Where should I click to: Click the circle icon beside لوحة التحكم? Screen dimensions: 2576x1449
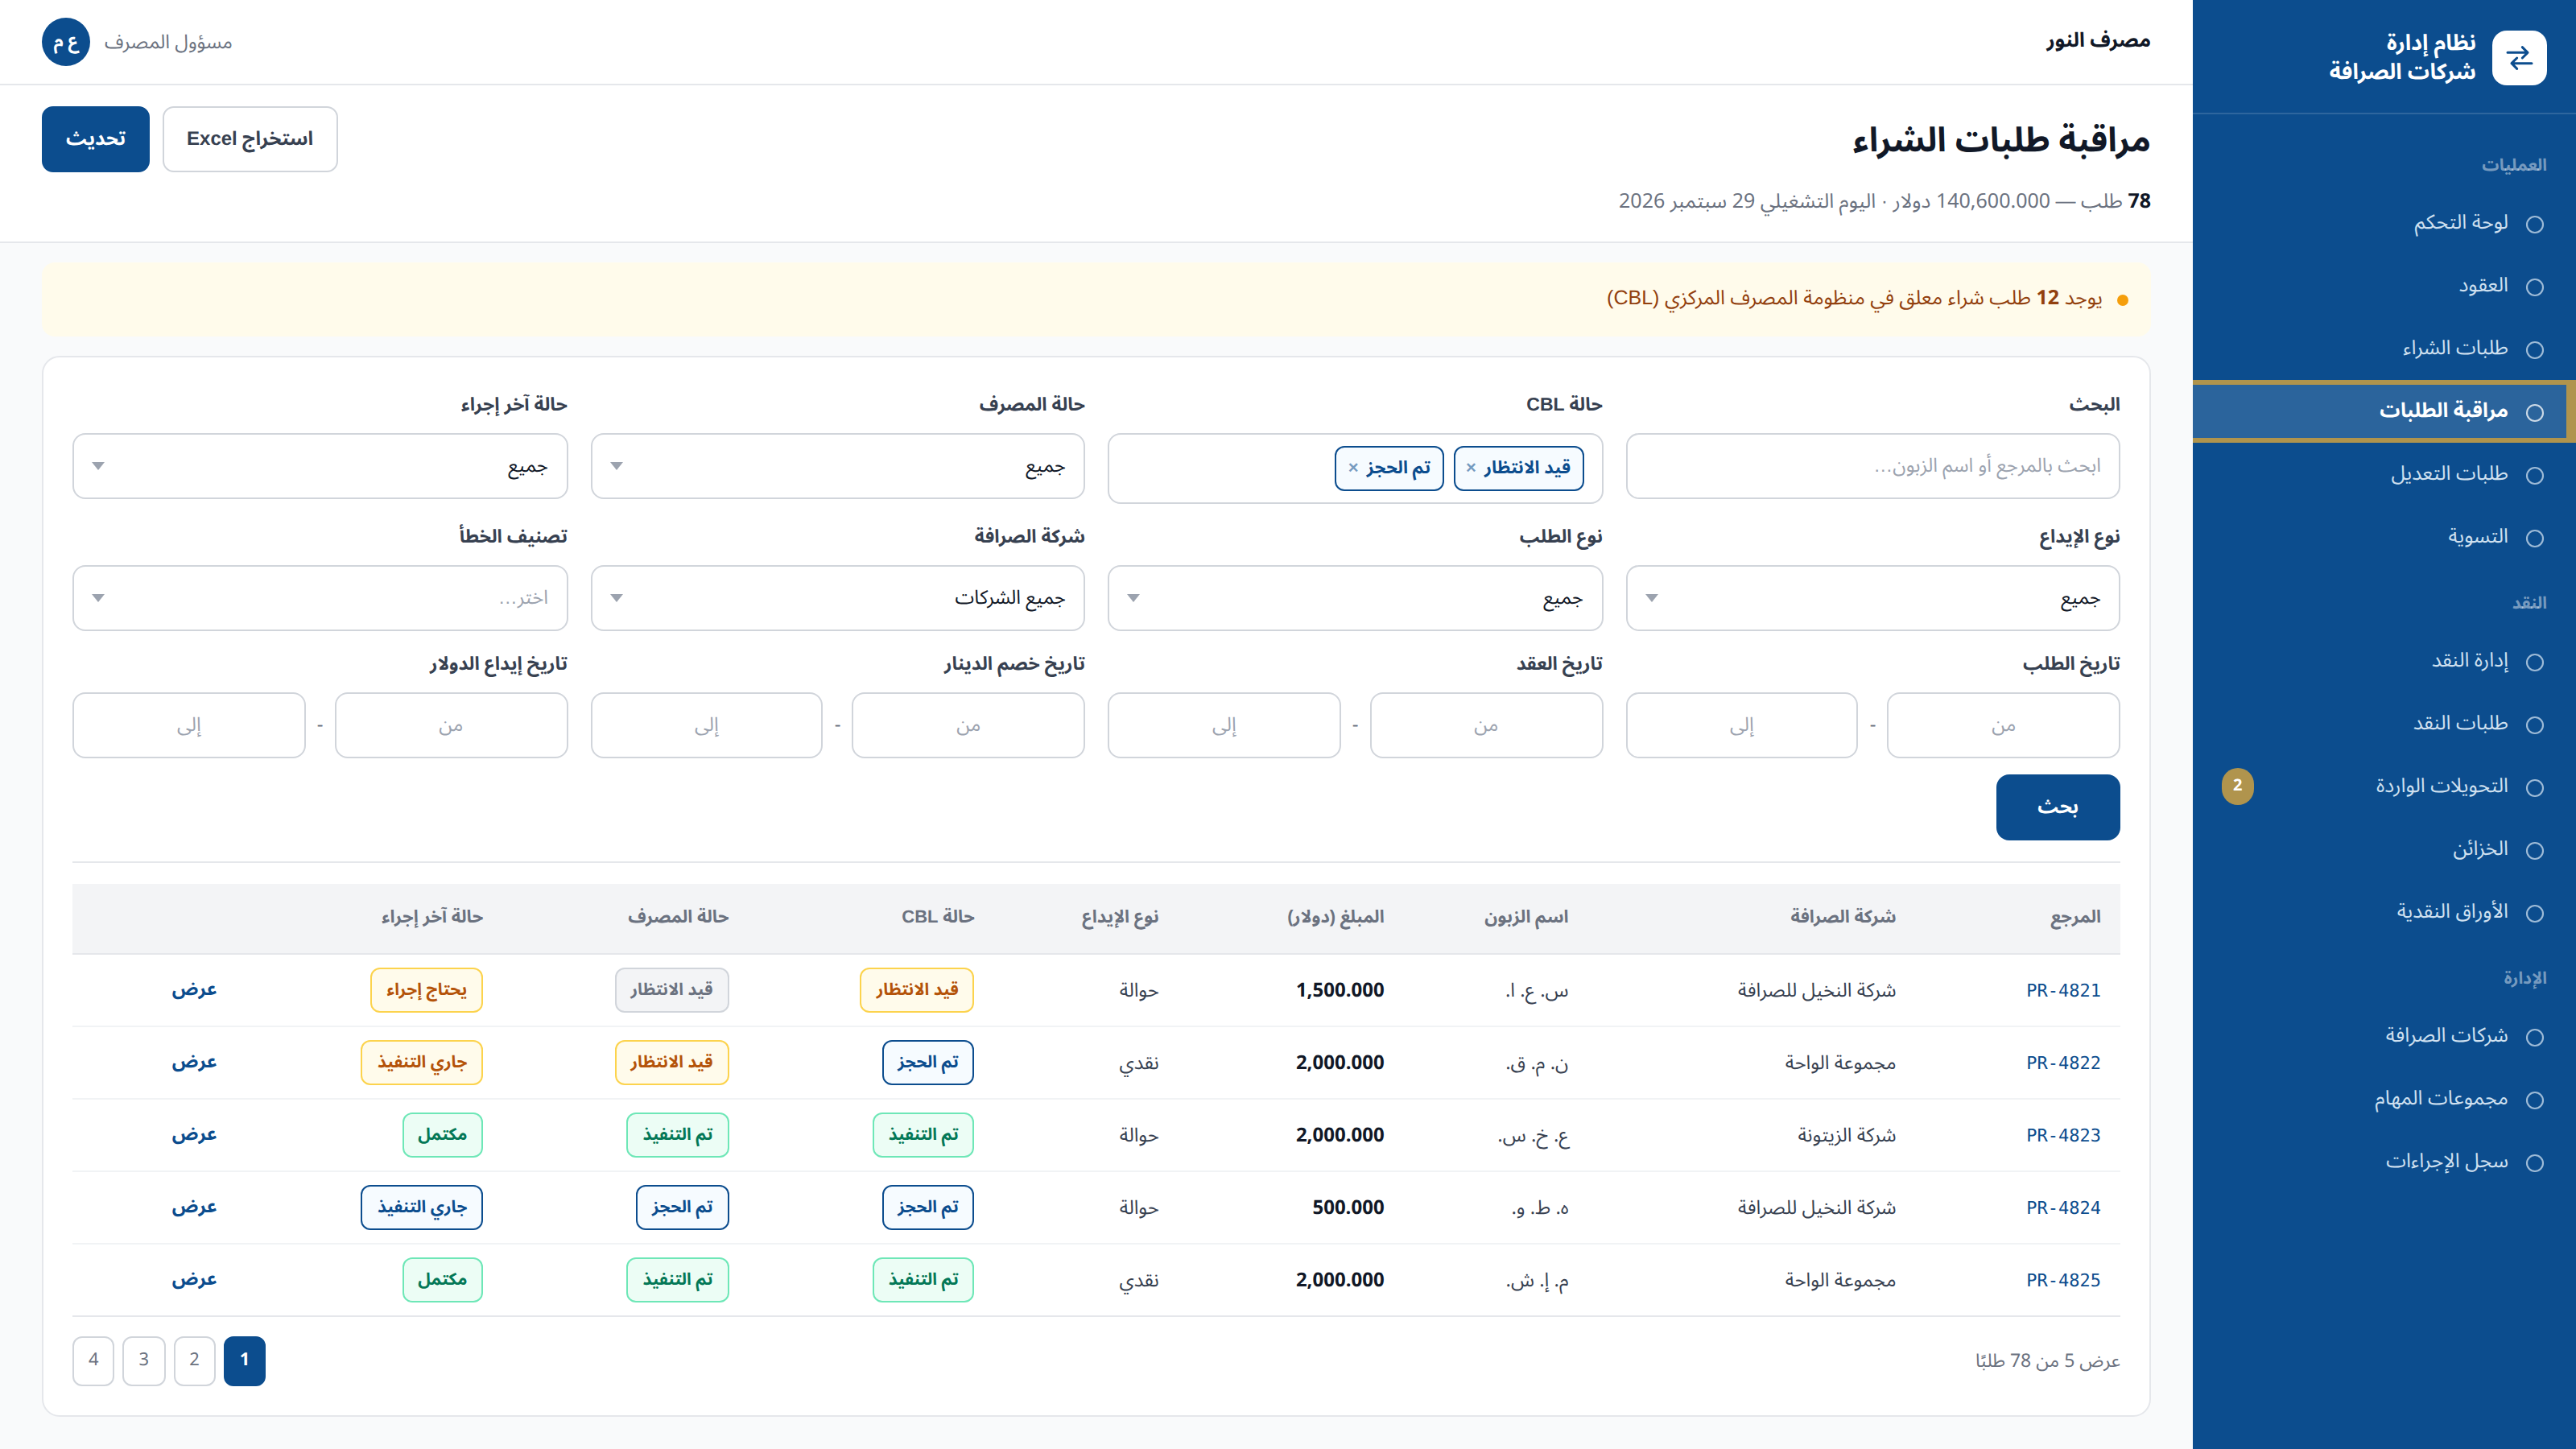[x=2534, y=224]
